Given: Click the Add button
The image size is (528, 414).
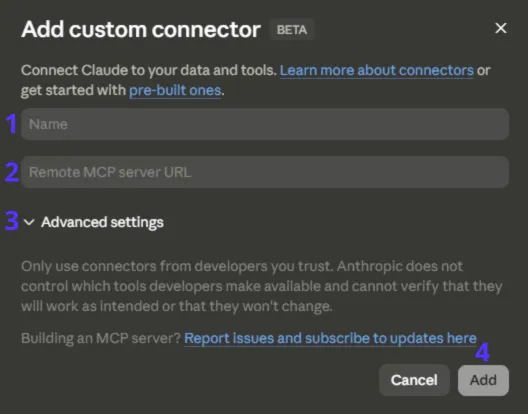Looking at the screenshot, I should pos(483,380).
